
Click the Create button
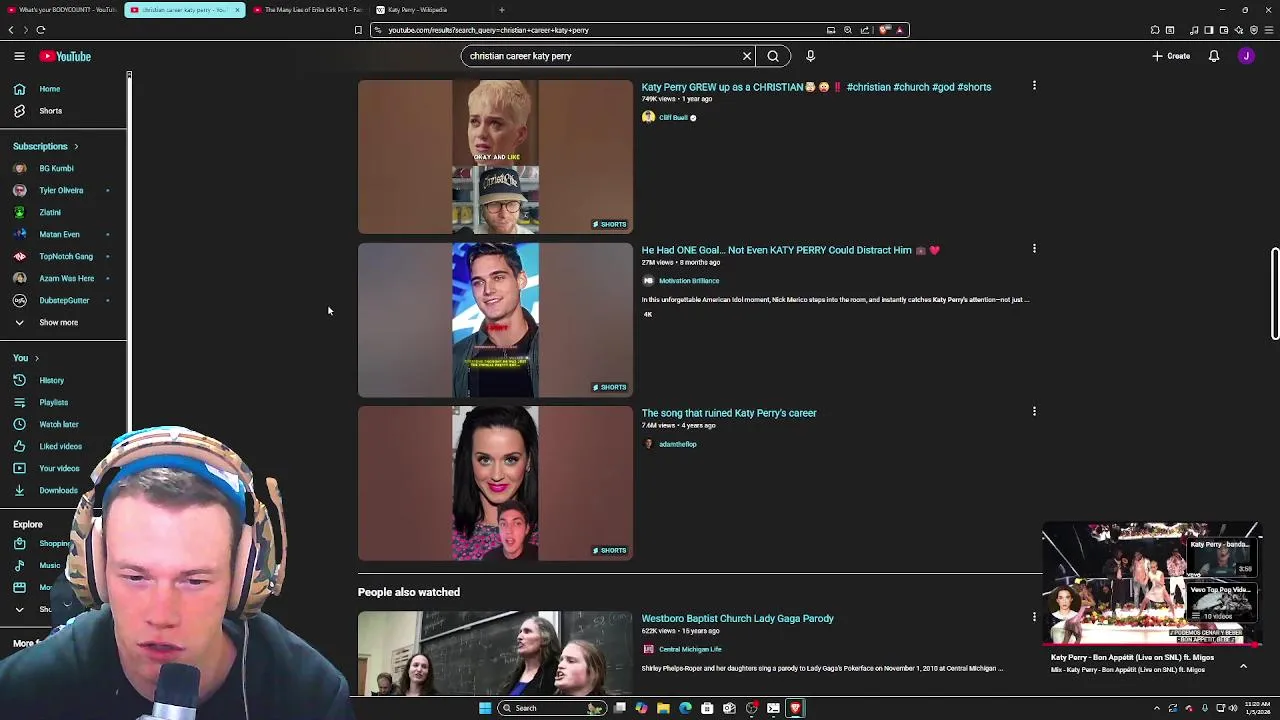click(1171, 56)
